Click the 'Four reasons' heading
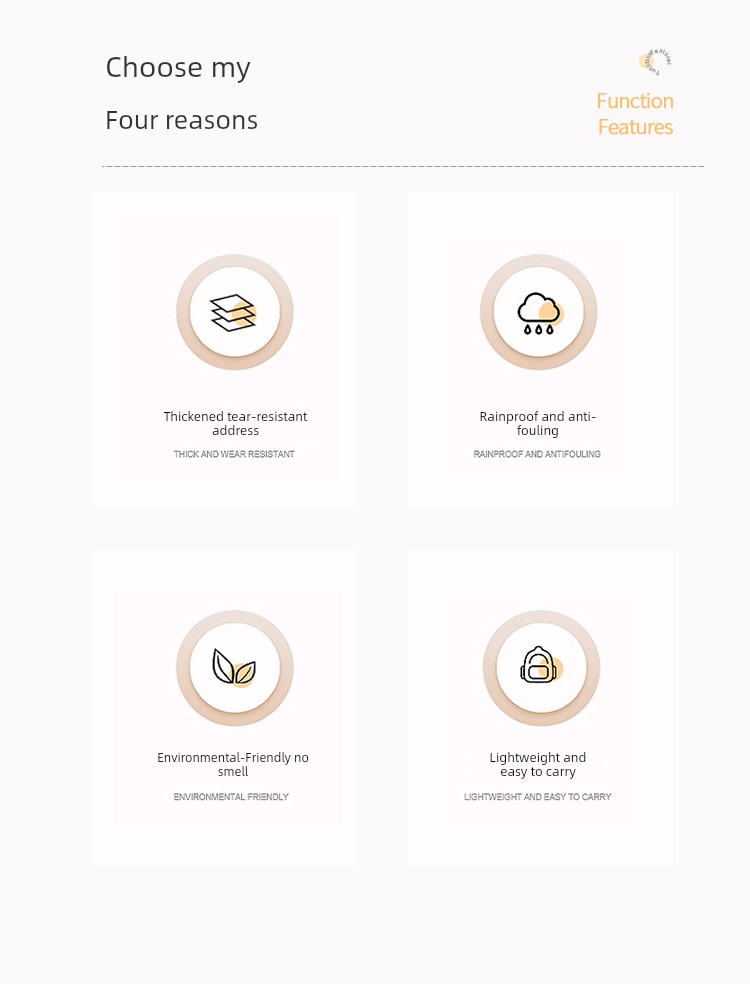Screen dimensions: 750x984 click(x=181, y=120)
